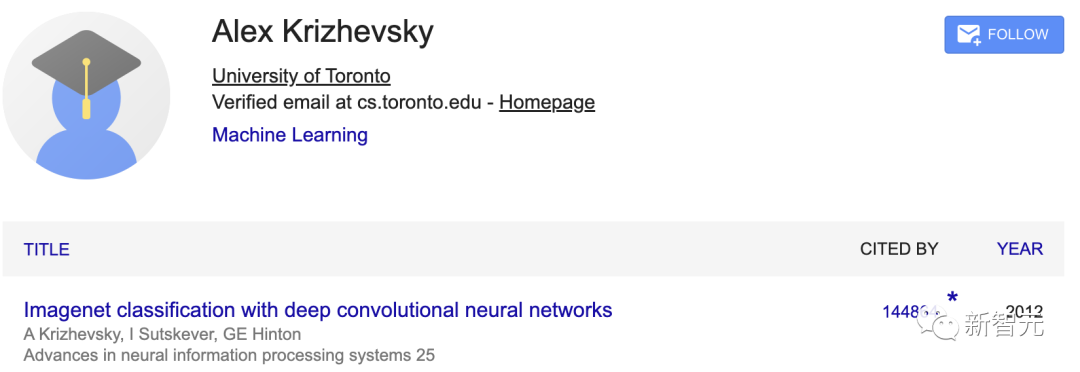Select the Alex Krizhevsky profile name
This screenshot has height=372, width=1080.
pos(322,32)
